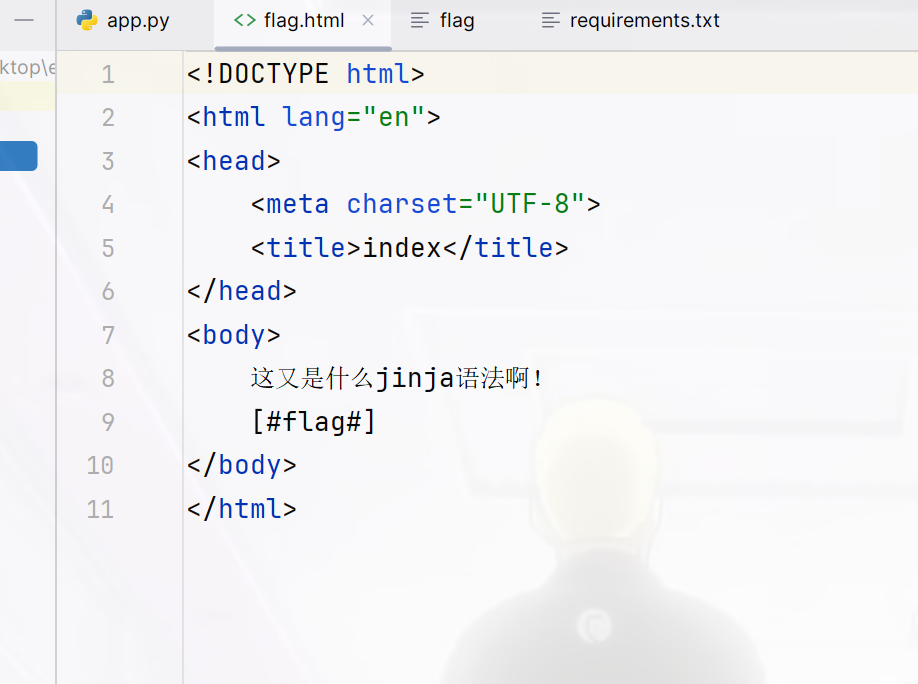The width and height of the screenshot is (918, 684).
Task: Click the Python icon on the app.py tab
Action: [x=87, y=21]
